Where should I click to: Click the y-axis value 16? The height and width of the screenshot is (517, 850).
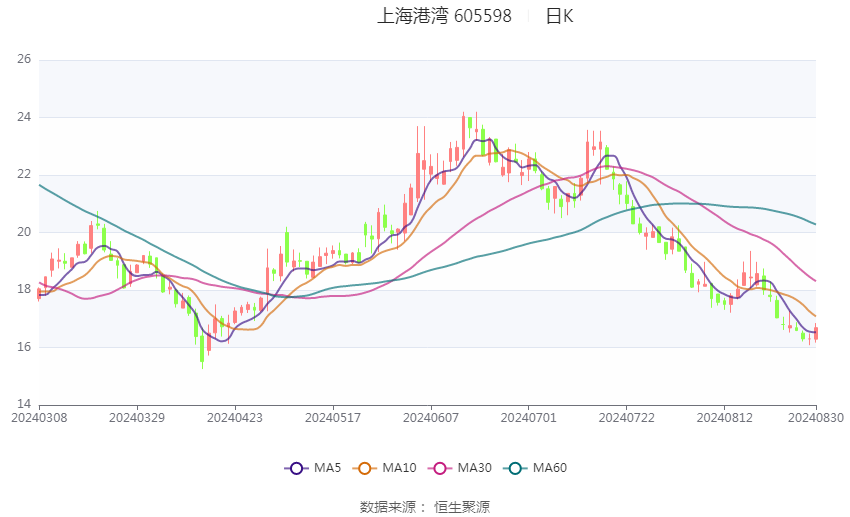pyautogui.click(x=24, y=347)
